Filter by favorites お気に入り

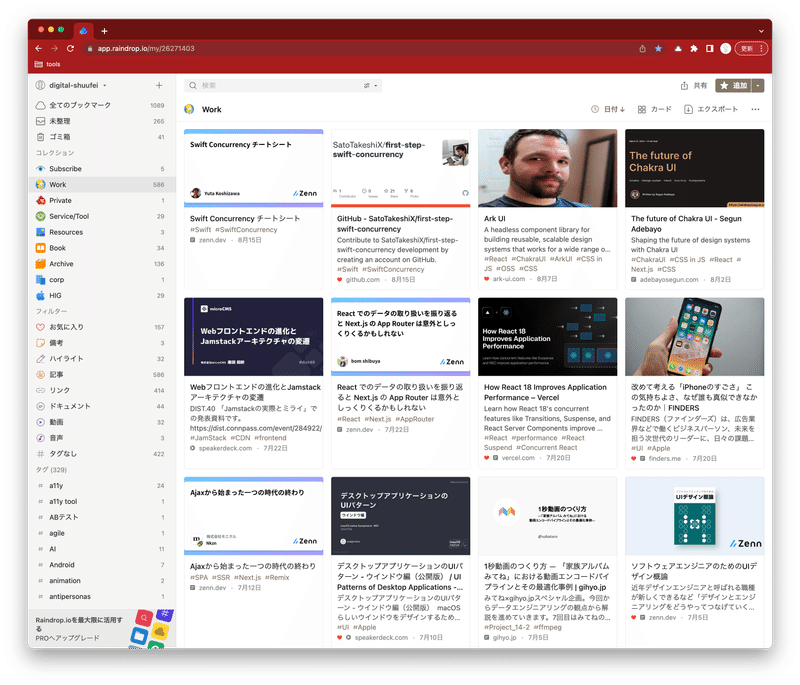(102, 327)
